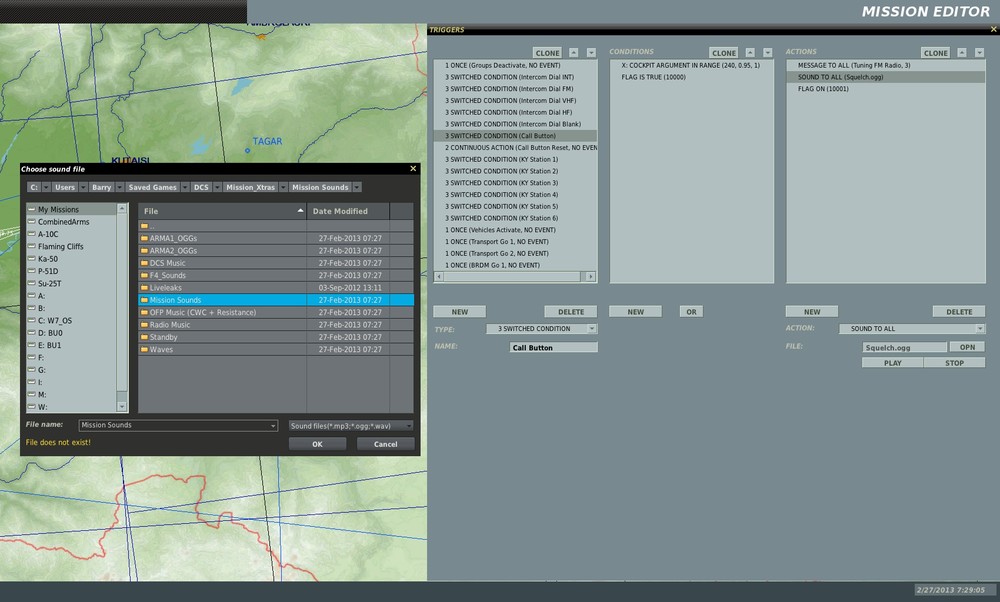Close the Choose sound file dialog
This screenshot has height=602, width=1000.
point(413,169)
